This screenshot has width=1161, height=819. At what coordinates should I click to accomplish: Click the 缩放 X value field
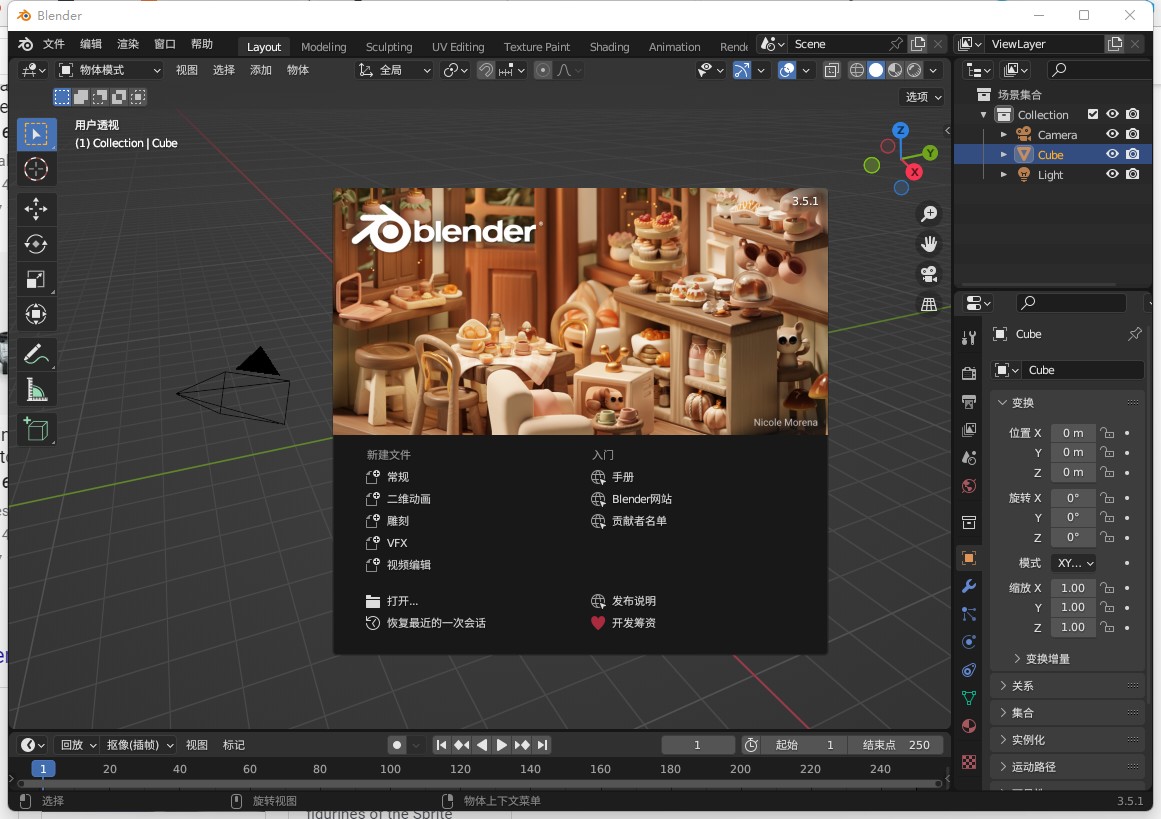point(1073,588)
